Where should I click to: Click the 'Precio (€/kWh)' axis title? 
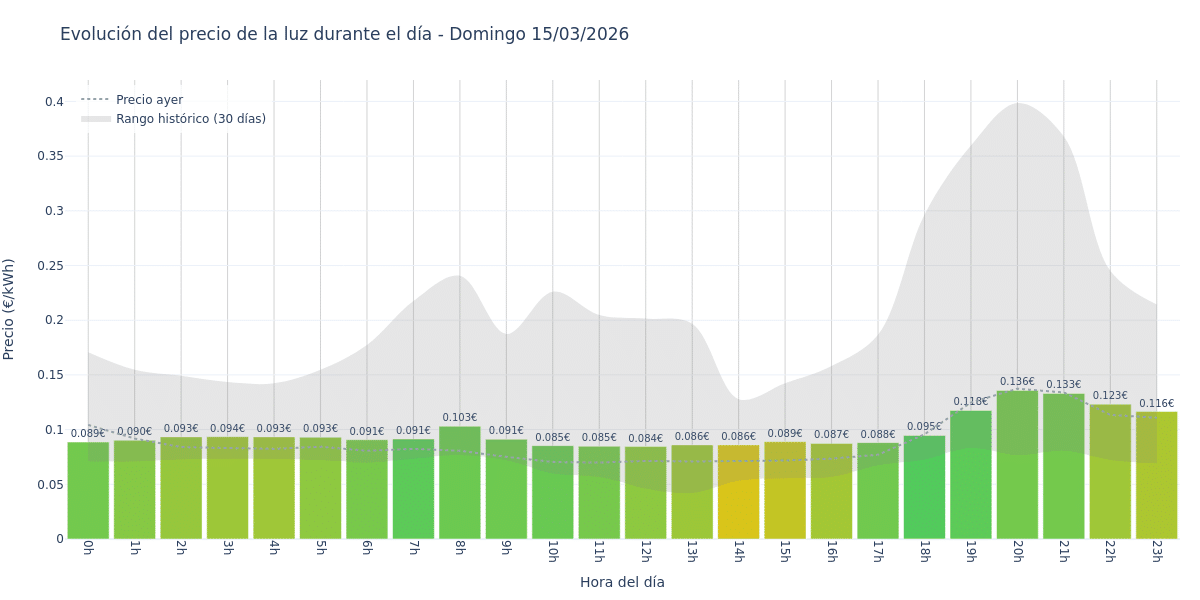(x=10, y=309)
